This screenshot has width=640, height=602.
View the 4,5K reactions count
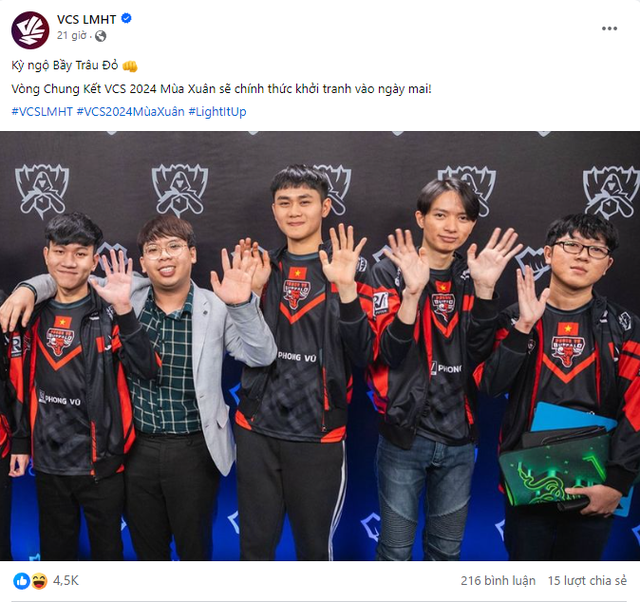[66, 580]
